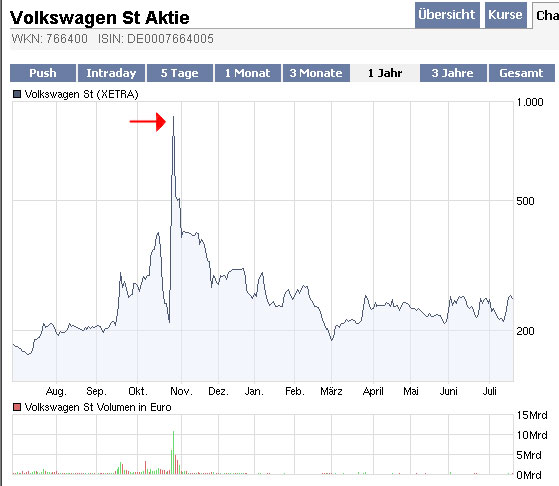Click the Mai axis label
The width and height of the screenshot is (559, 486).
pos(411,392)
